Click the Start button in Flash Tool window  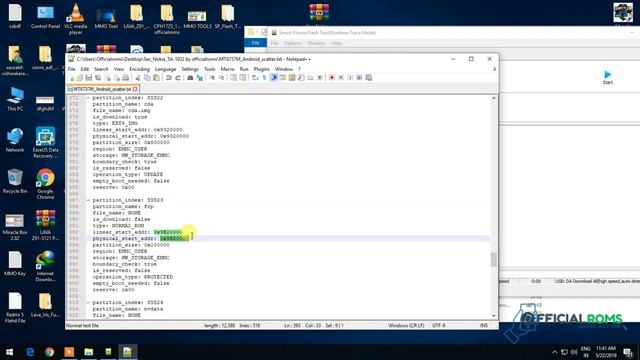(x=608, y=77)
